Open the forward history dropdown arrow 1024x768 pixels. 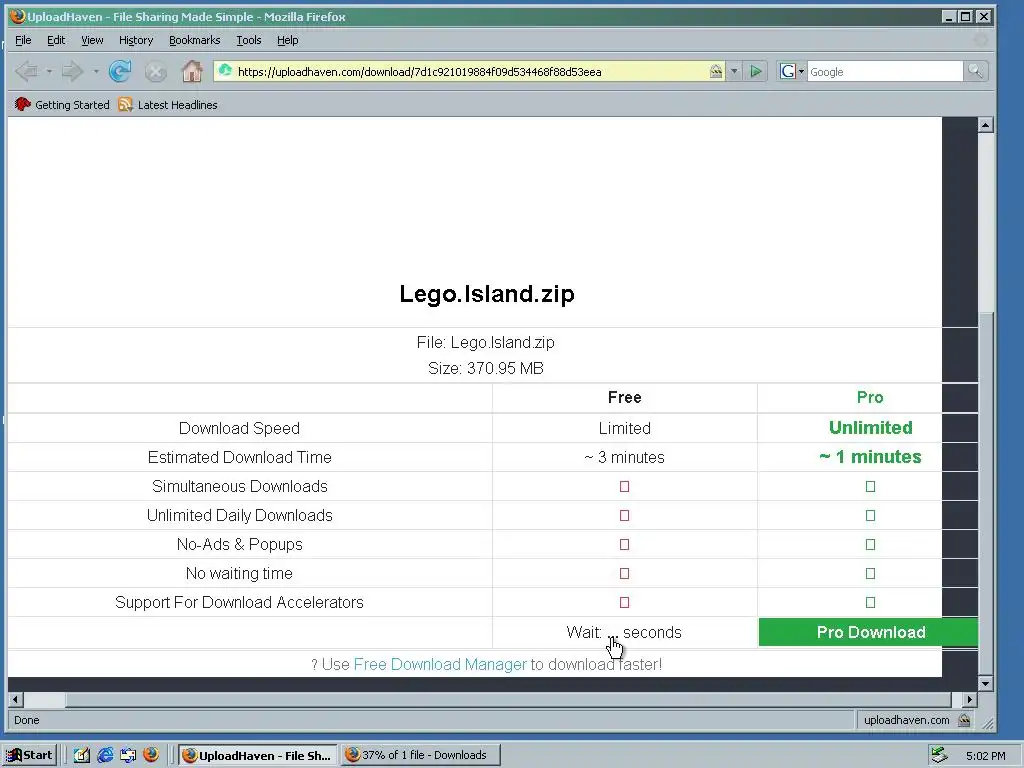pos(95,71)
